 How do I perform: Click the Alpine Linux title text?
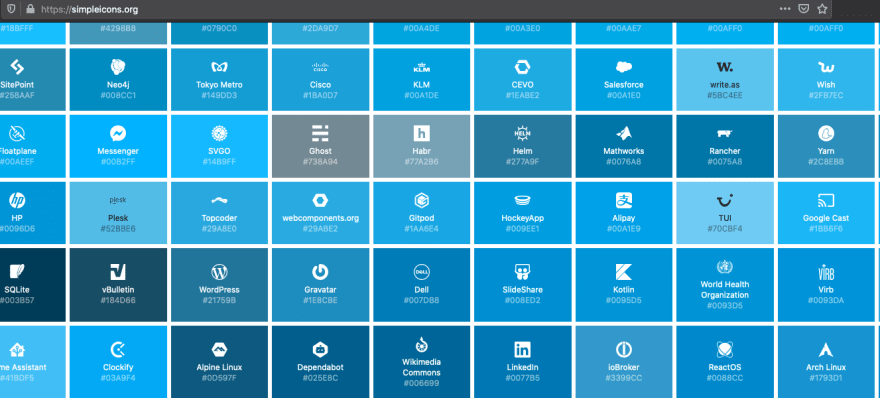(219, 367)
